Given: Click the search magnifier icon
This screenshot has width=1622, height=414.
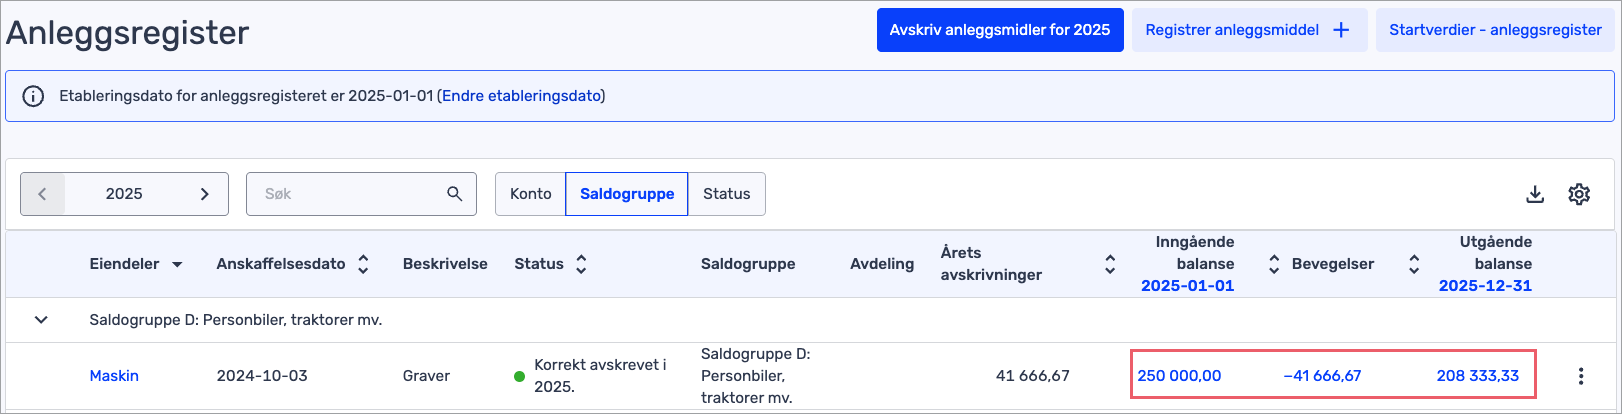Looking at the screenshot, I should 454,194.
